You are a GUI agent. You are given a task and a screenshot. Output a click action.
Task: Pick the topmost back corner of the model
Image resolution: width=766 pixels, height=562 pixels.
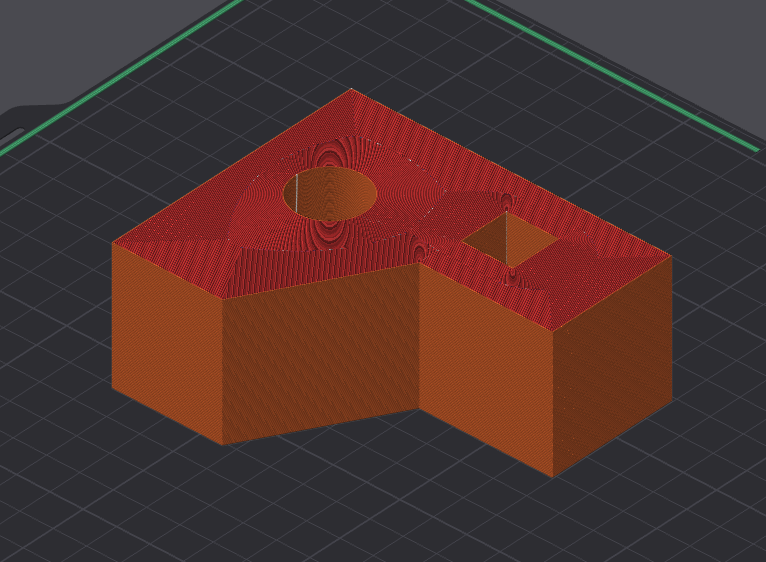(352, 90)
